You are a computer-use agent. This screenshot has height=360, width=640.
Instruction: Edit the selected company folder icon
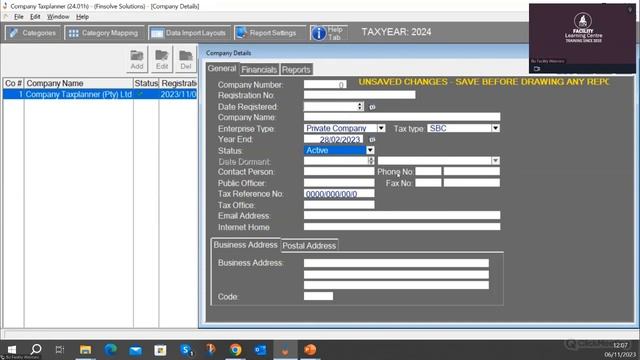(162, 60)
